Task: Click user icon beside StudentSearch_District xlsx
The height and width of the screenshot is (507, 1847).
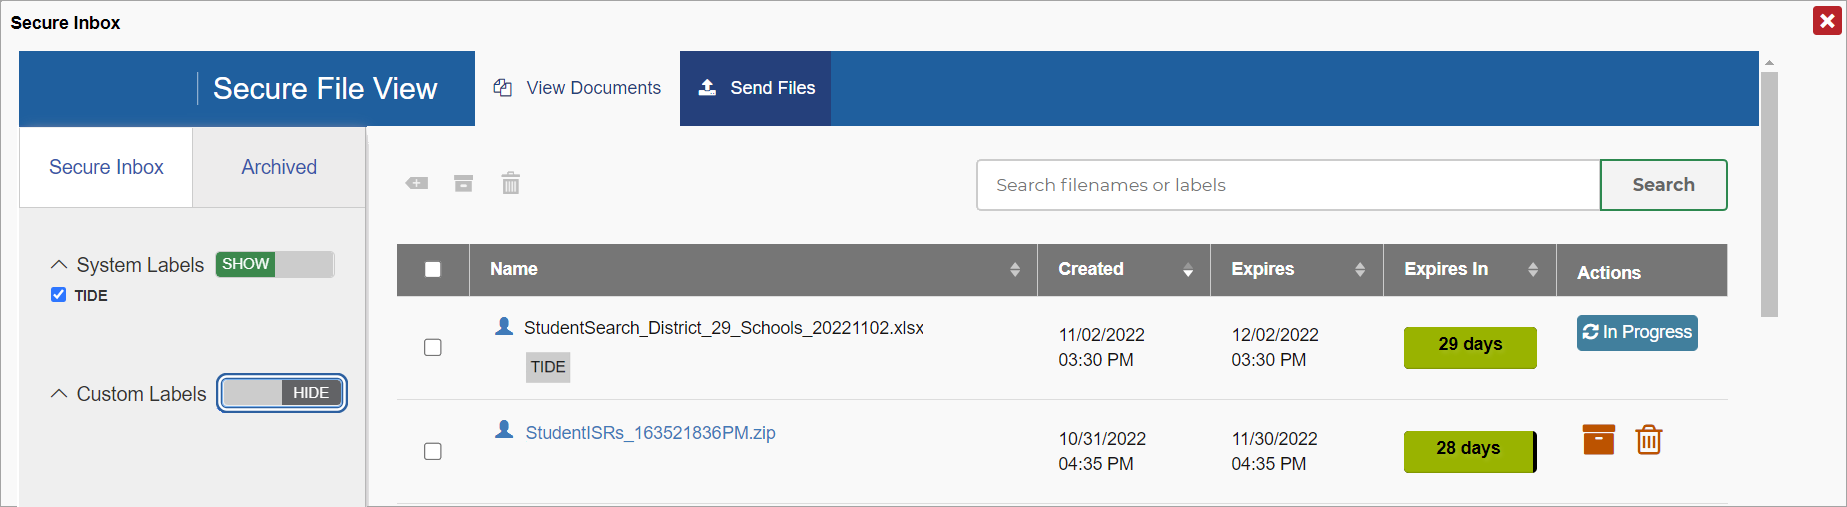Action: pyautogui.click(x=504, y=326)
